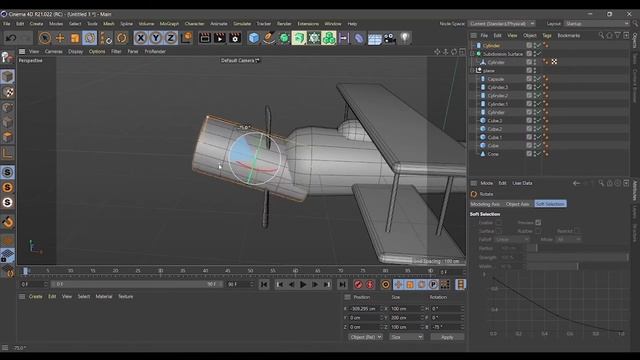The width and height of the screenshot is (640, 360).
Task: Open the File menu
Action: click(7, 24)
